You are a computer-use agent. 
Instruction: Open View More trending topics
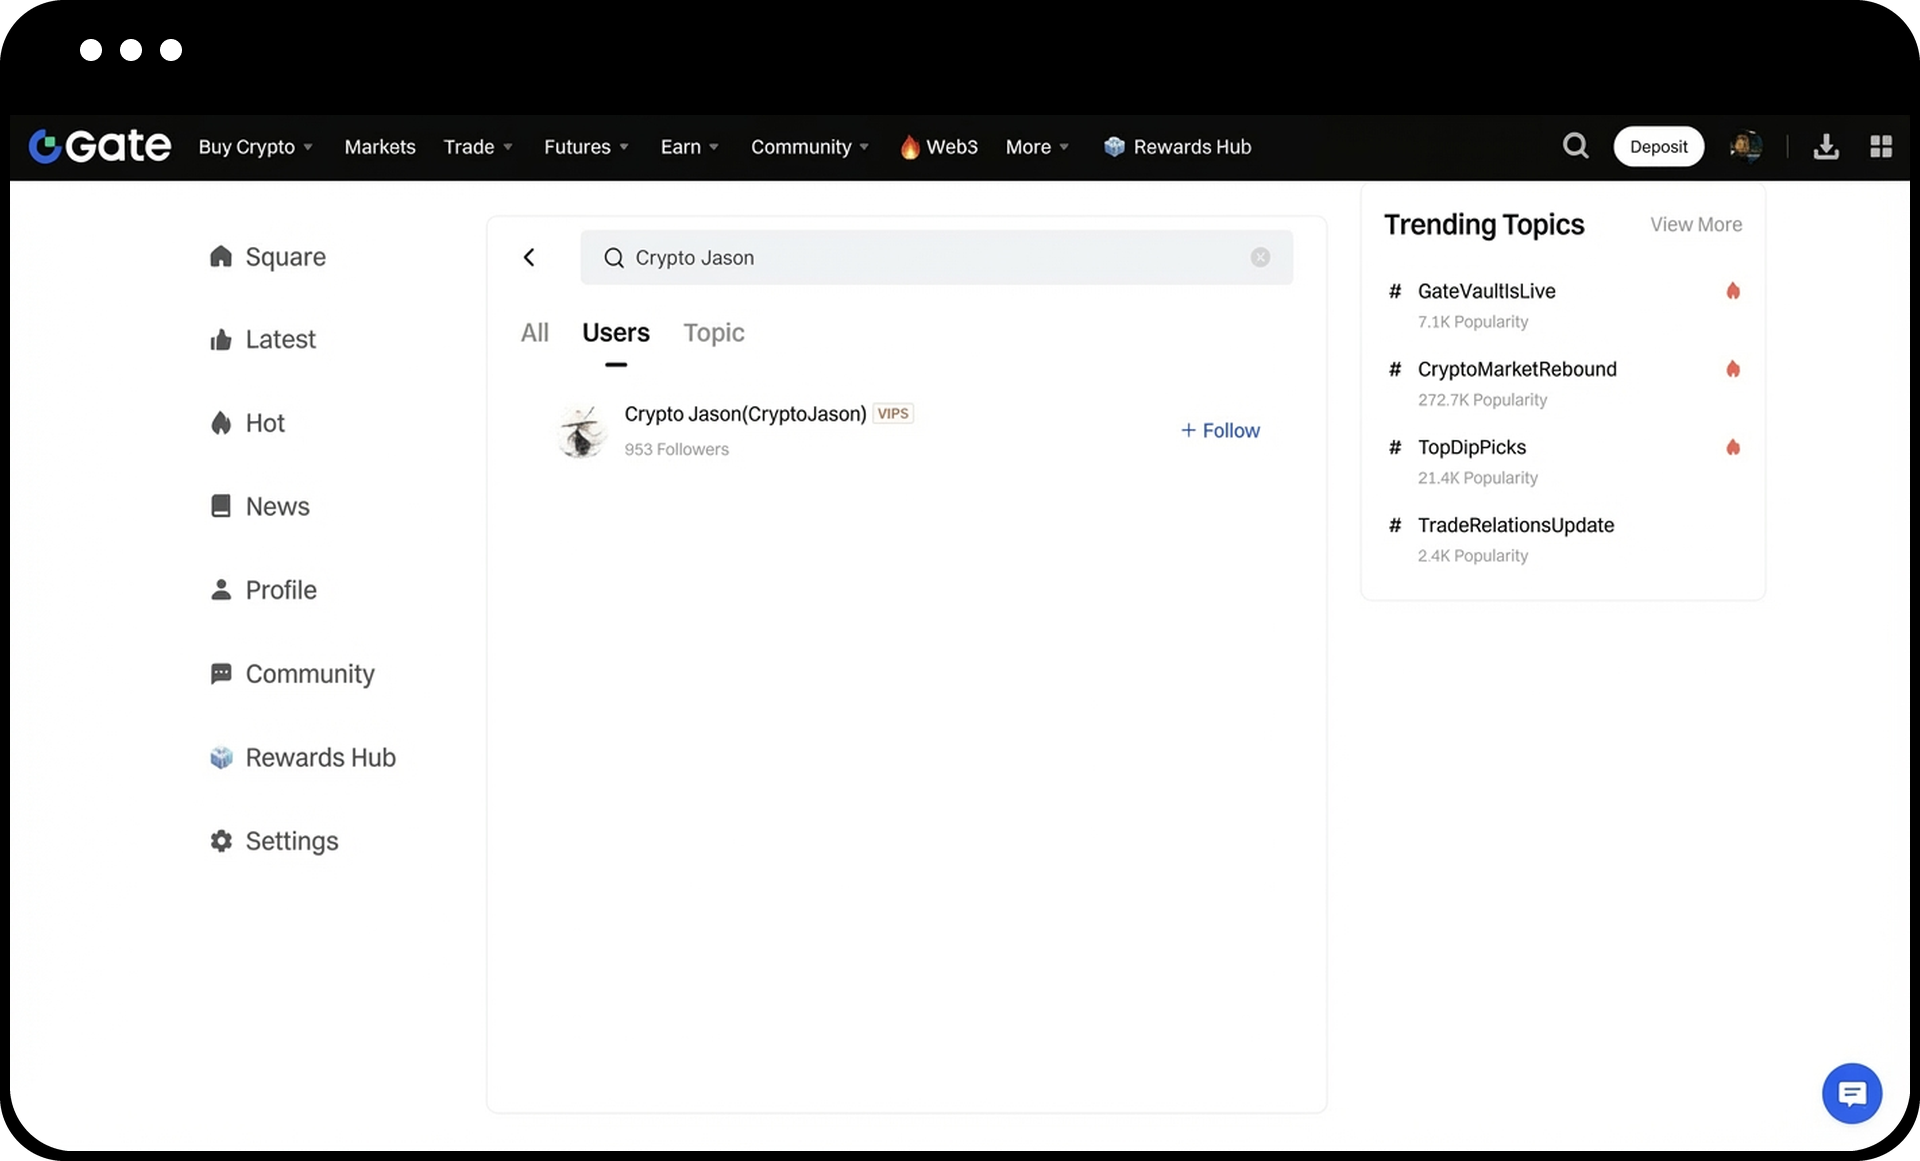(1695, 225)
